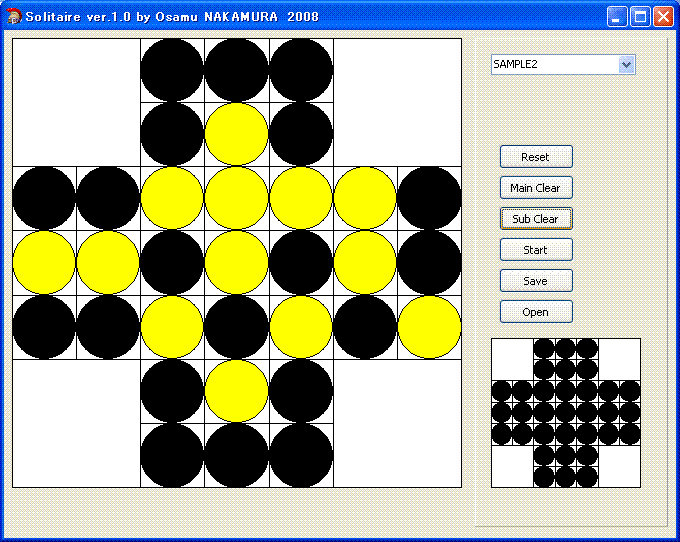Save the board with the Save button
The image size is (680, 542).
[x=536, y=281]
